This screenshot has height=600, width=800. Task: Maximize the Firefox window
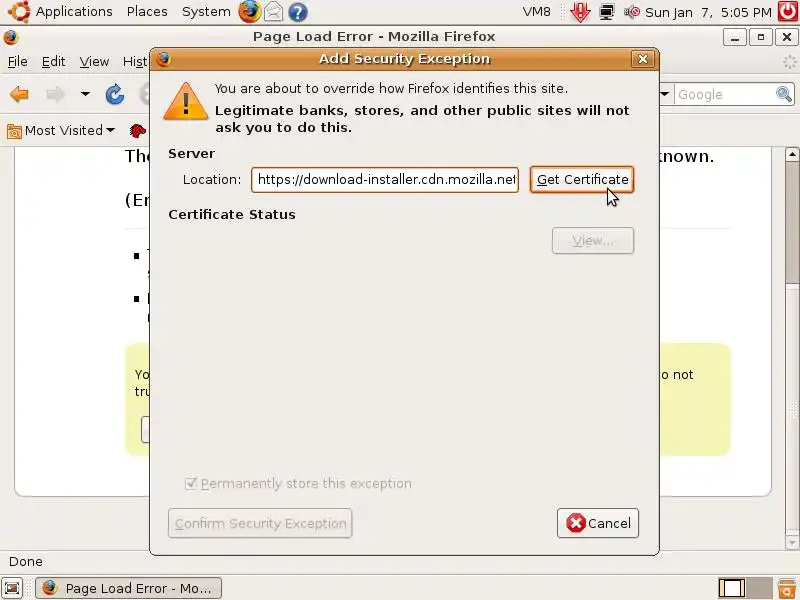(761, 37)
